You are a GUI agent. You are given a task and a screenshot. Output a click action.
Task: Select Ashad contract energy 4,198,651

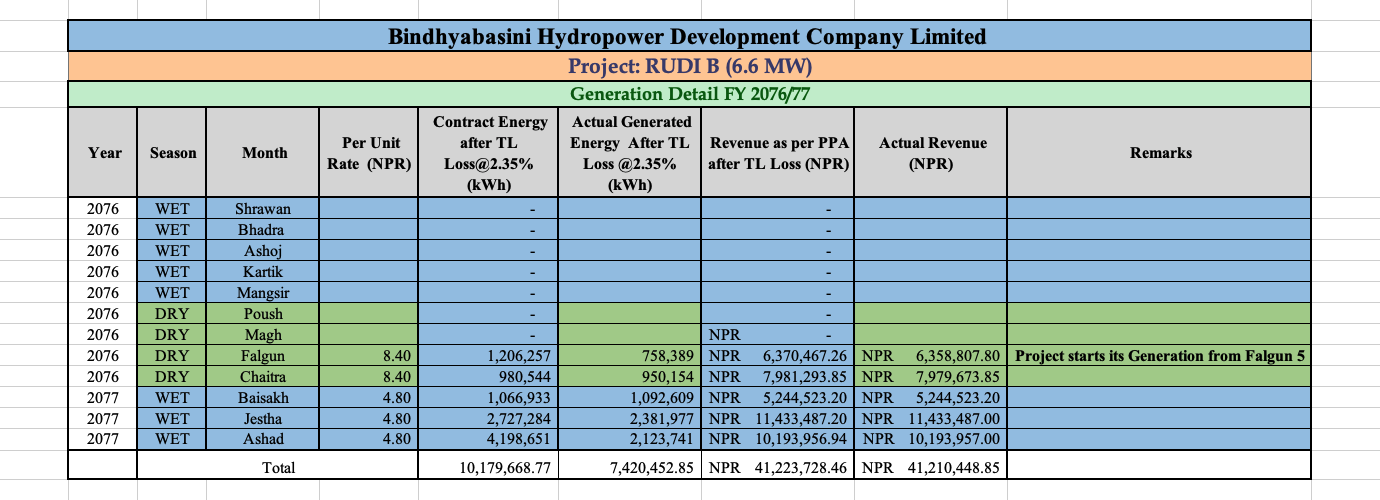tap(489, 440)
